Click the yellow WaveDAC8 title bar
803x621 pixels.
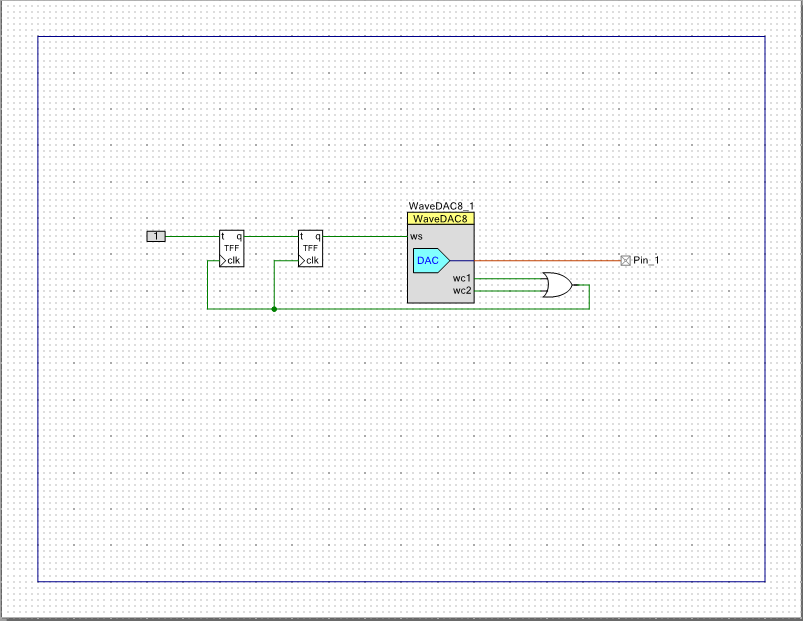(440, 219)
